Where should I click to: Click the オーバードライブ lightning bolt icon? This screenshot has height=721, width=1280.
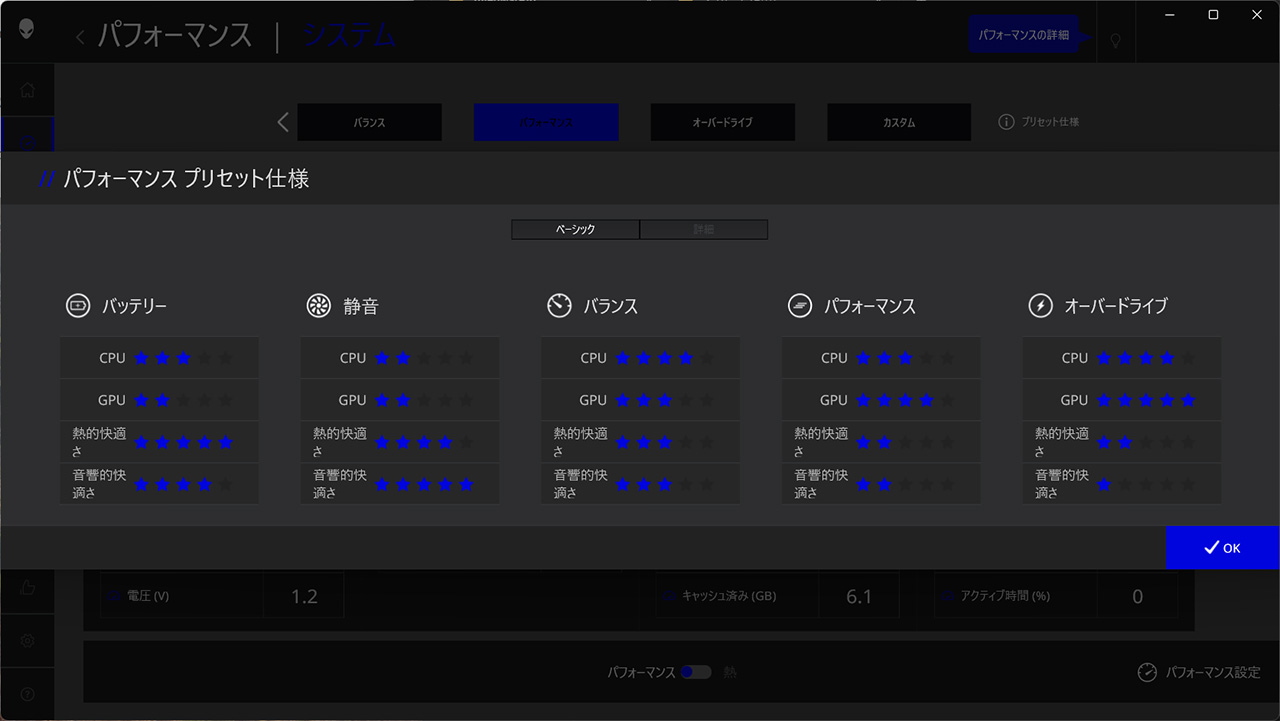pyautogui.click(x=1040, y=306)
